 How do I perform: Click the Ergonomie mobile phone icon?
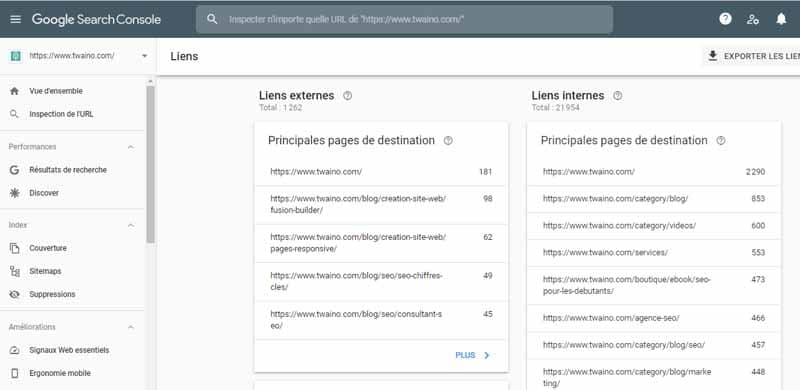14,373
